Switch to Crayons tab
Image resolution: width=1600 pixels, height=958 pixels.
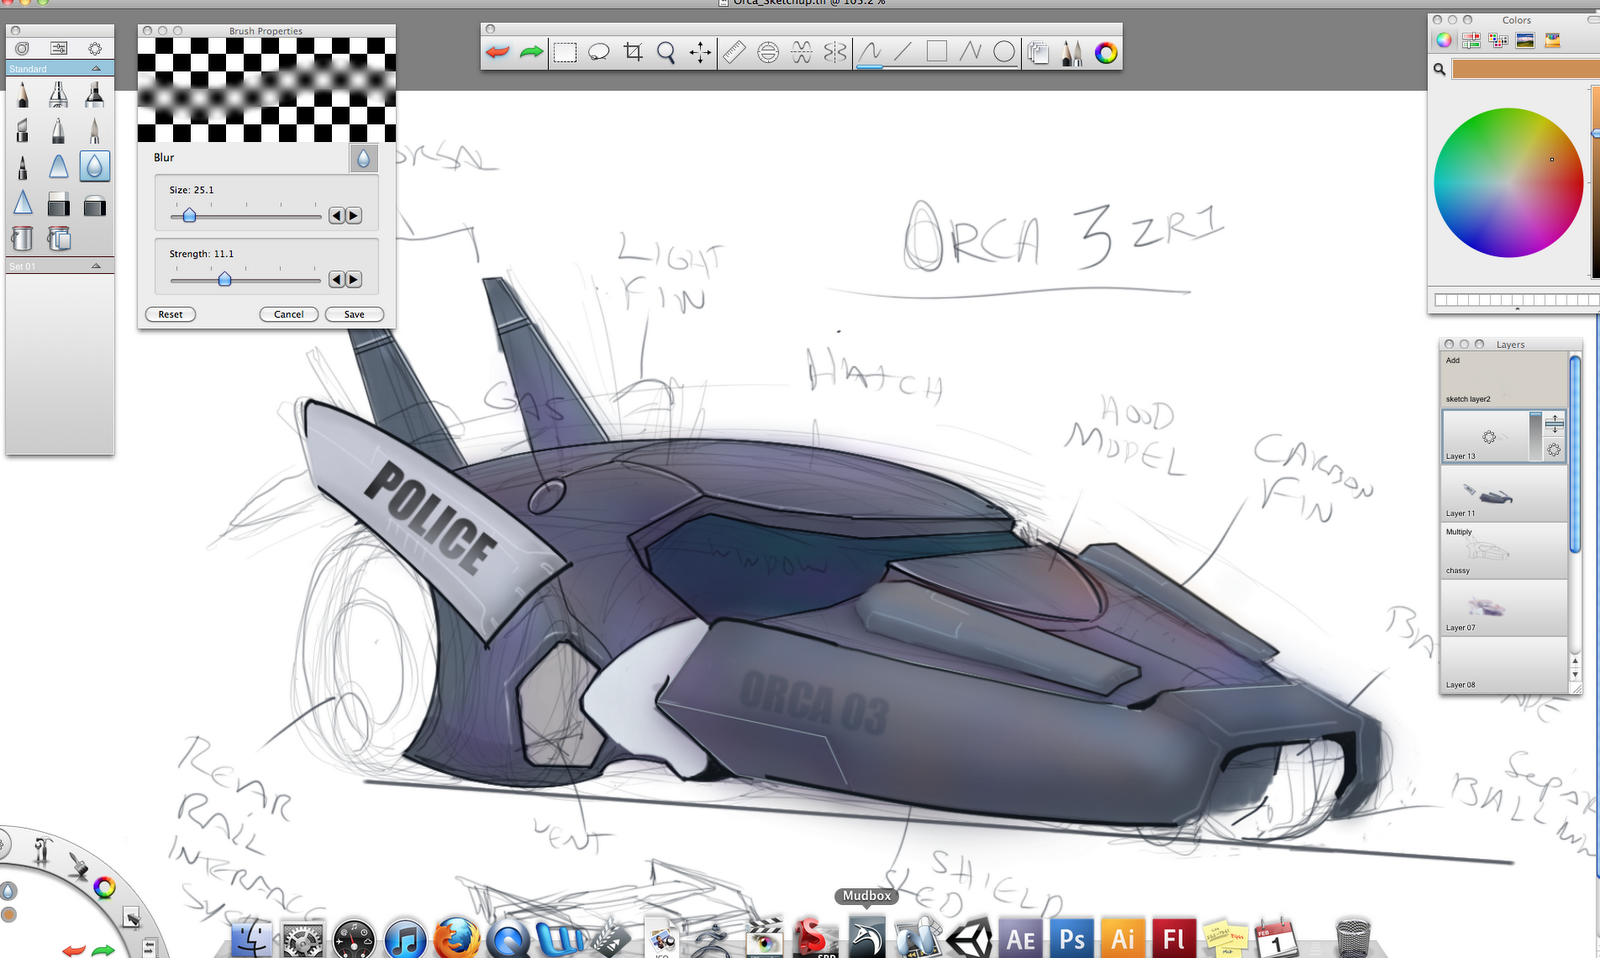(1552, 40)
